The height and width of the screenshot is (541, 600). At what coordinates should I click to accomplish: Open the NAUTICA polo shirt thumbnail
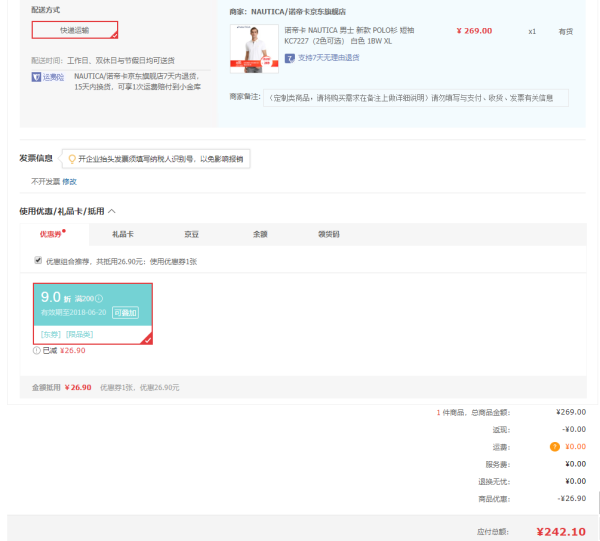[x=254, y=49]
